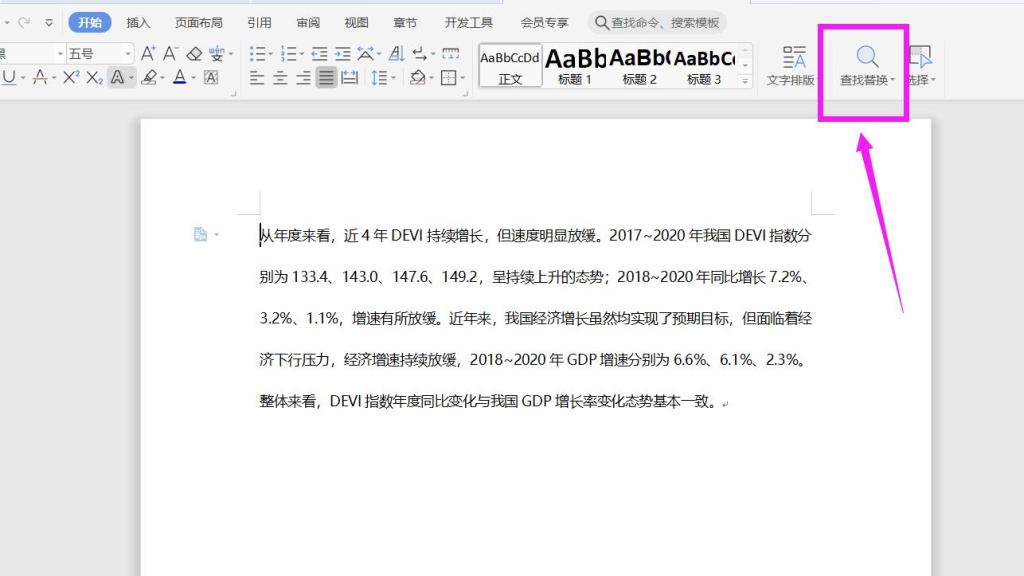Toggle strikethrough formatting
This screenshot has width=1024, height=576.
(40, 78)
